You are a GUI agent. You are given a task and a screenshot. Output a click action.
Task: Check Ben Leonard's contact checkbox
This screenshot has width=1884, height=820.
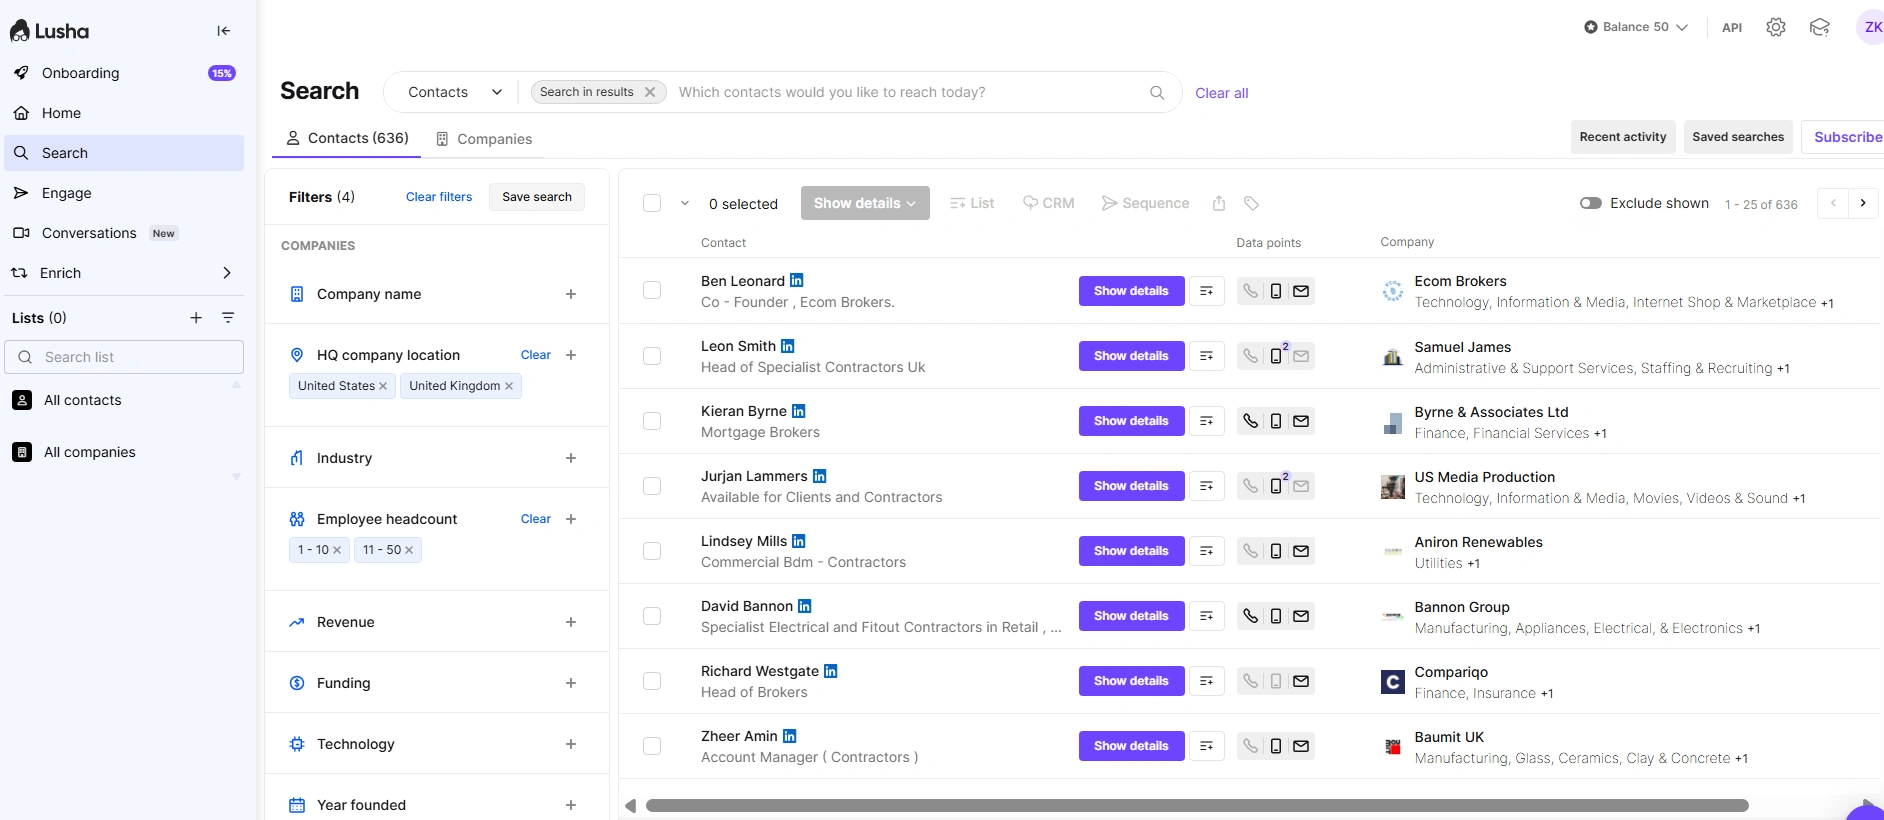652,290
